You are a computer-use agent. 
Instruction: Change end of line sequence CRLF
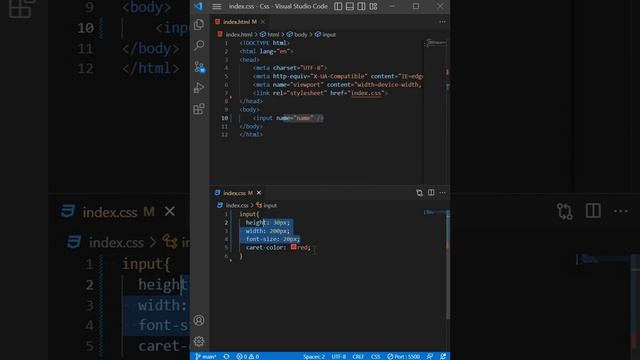click(358, 356)
